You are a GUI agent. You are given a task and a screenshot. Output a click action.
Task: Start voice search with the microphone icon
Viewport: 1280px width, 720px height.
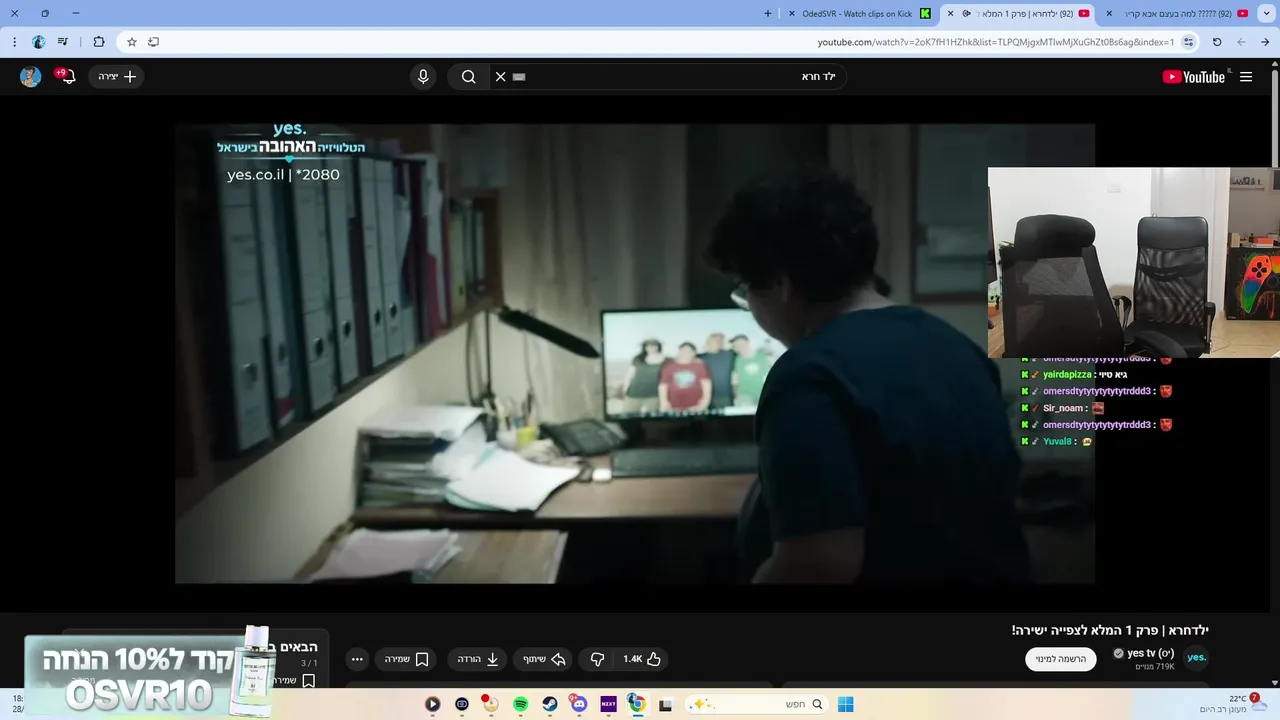tap(423, 77)
